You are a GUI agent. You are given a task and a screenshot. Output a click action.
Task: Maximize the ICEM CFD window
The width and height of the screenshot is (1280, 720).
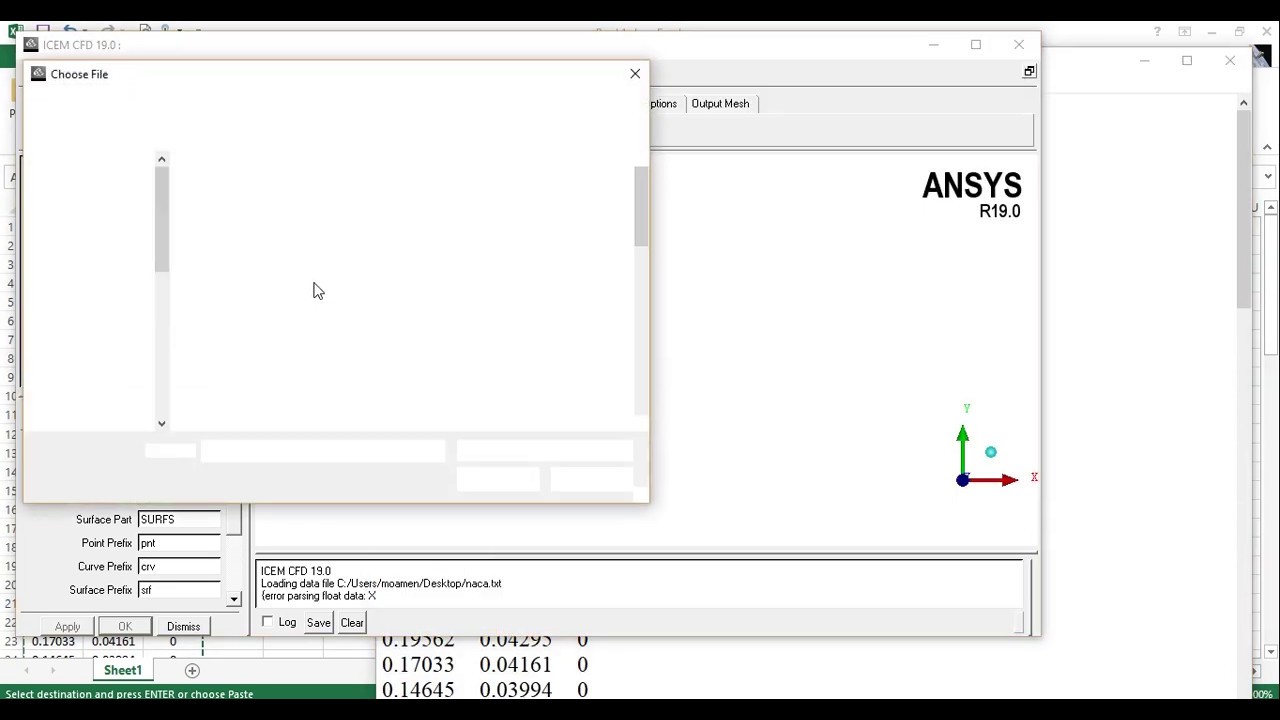pyautogui.click(x=976, y=44)
